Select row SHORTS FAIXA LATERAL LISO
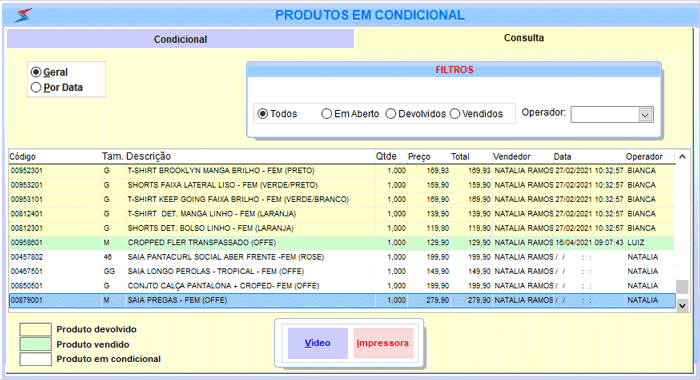700x380 pixels. pos(342,185)
